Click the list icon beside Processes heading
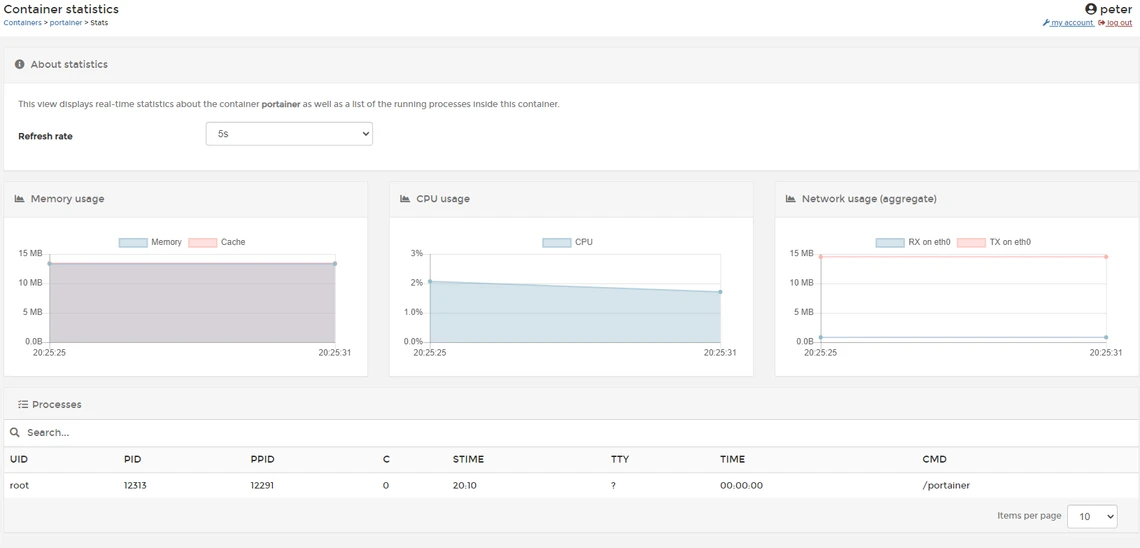 (23, 404)
